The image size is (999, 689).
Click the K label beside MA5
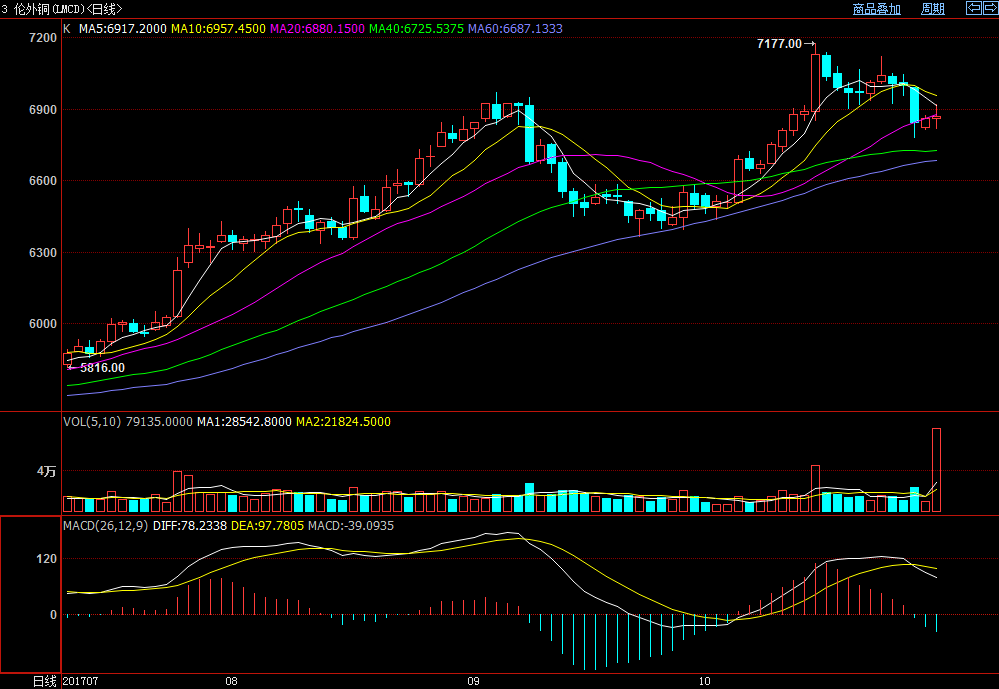coord(67,29)
